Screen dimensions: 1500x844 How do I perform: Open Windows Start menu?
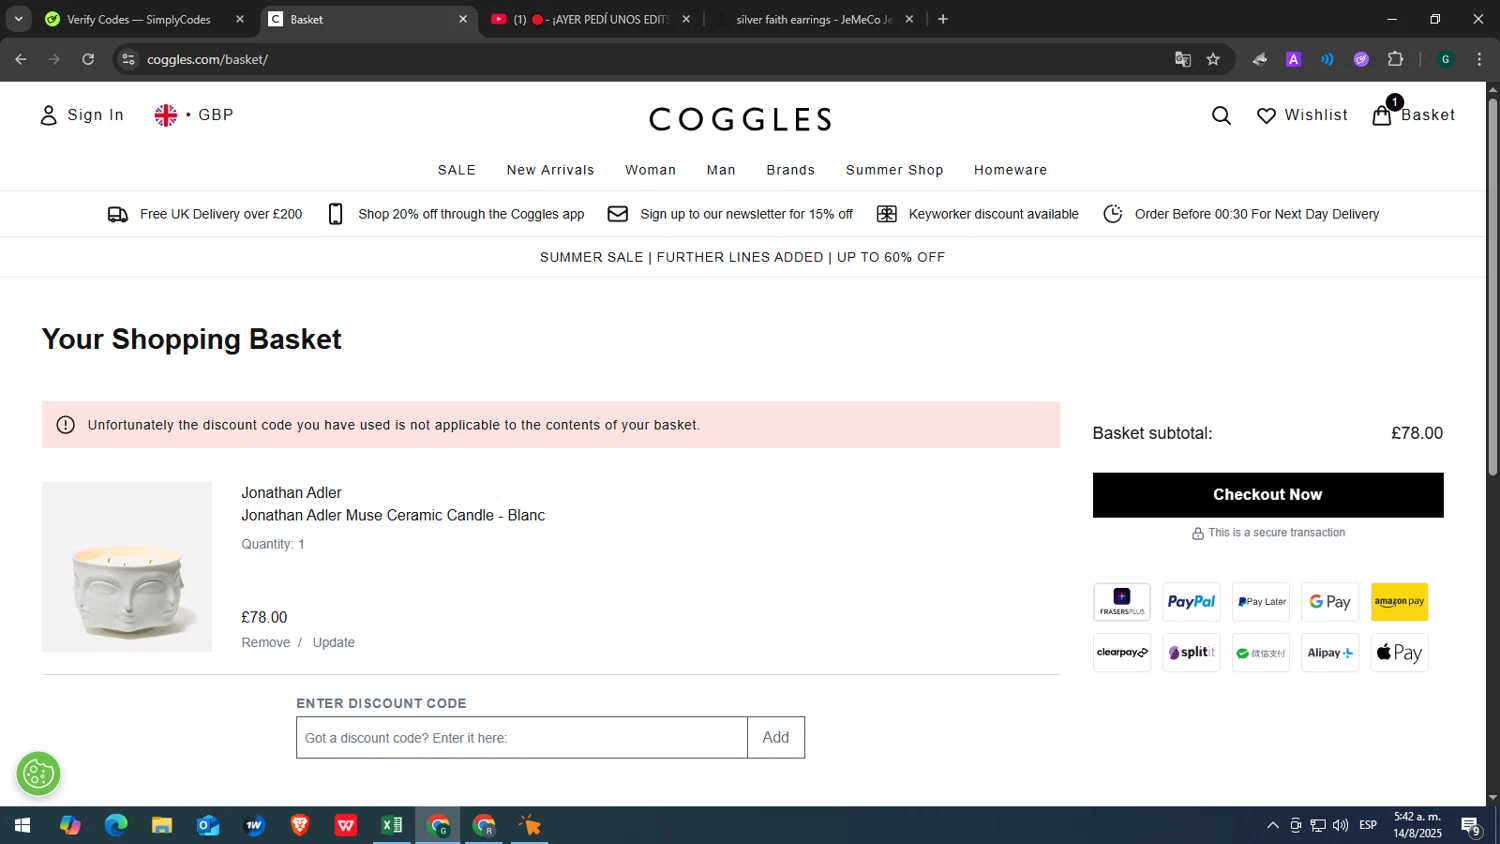[22, 826]
